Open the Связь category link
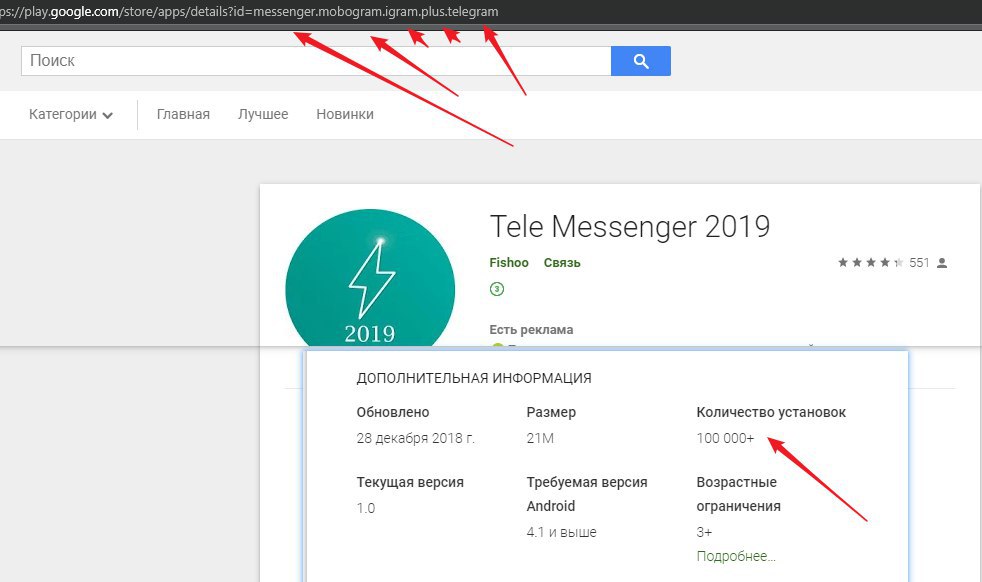The width and height of the screenshot is (982, 582). click(562, 262)
